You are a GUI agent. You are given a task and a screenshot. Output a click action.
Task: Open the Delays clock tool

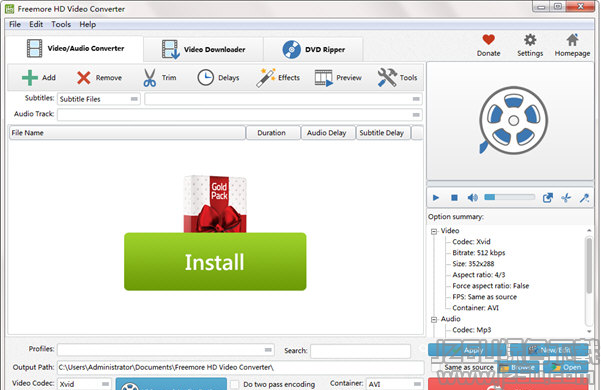click(x=205, y=78)
